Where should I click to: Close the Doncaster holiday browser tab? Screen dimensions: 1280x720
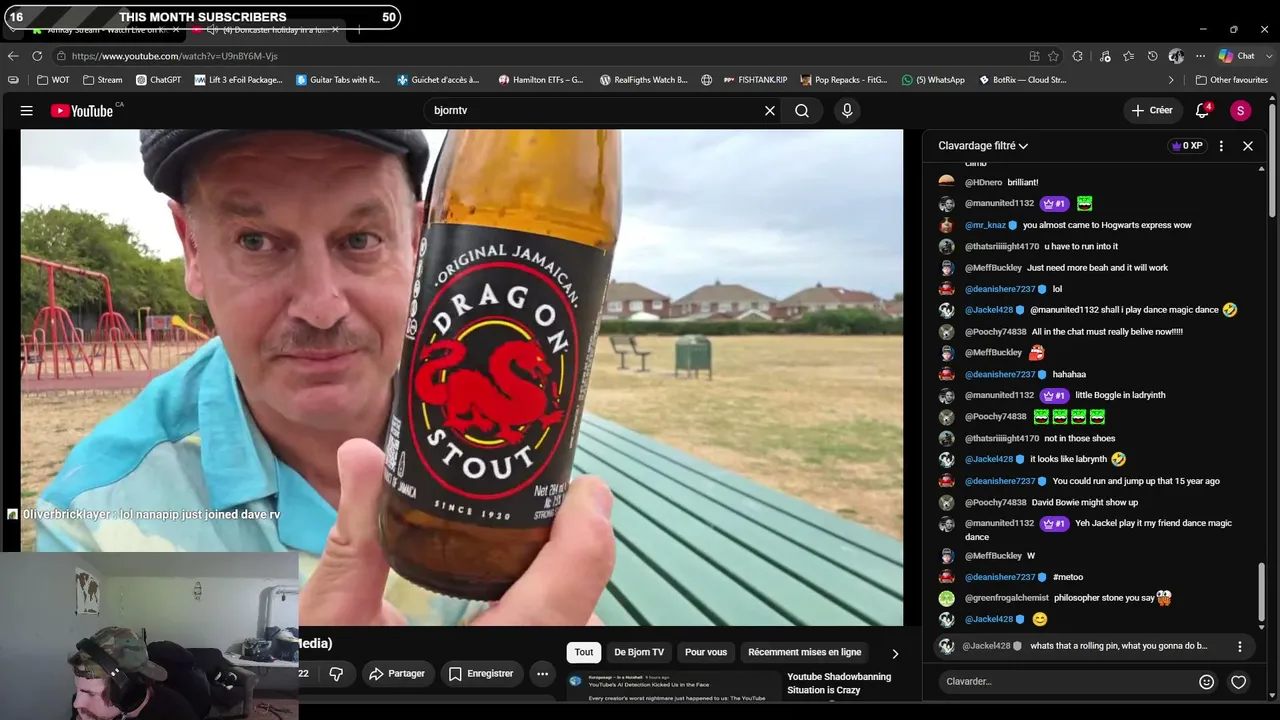pos(335,30)
